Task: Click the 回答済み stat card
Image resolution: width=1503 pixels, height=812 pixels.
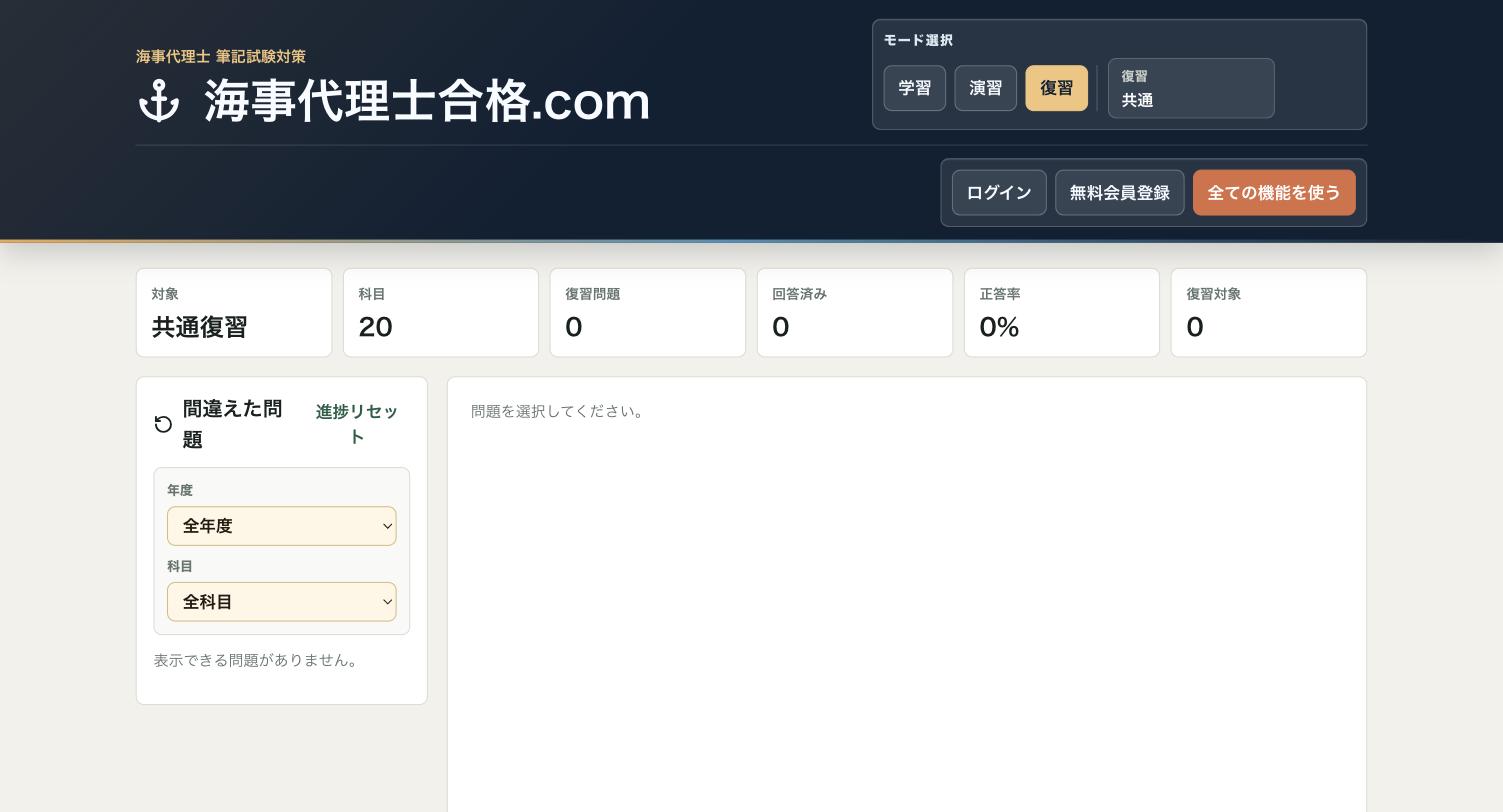Action: (855, 313)
